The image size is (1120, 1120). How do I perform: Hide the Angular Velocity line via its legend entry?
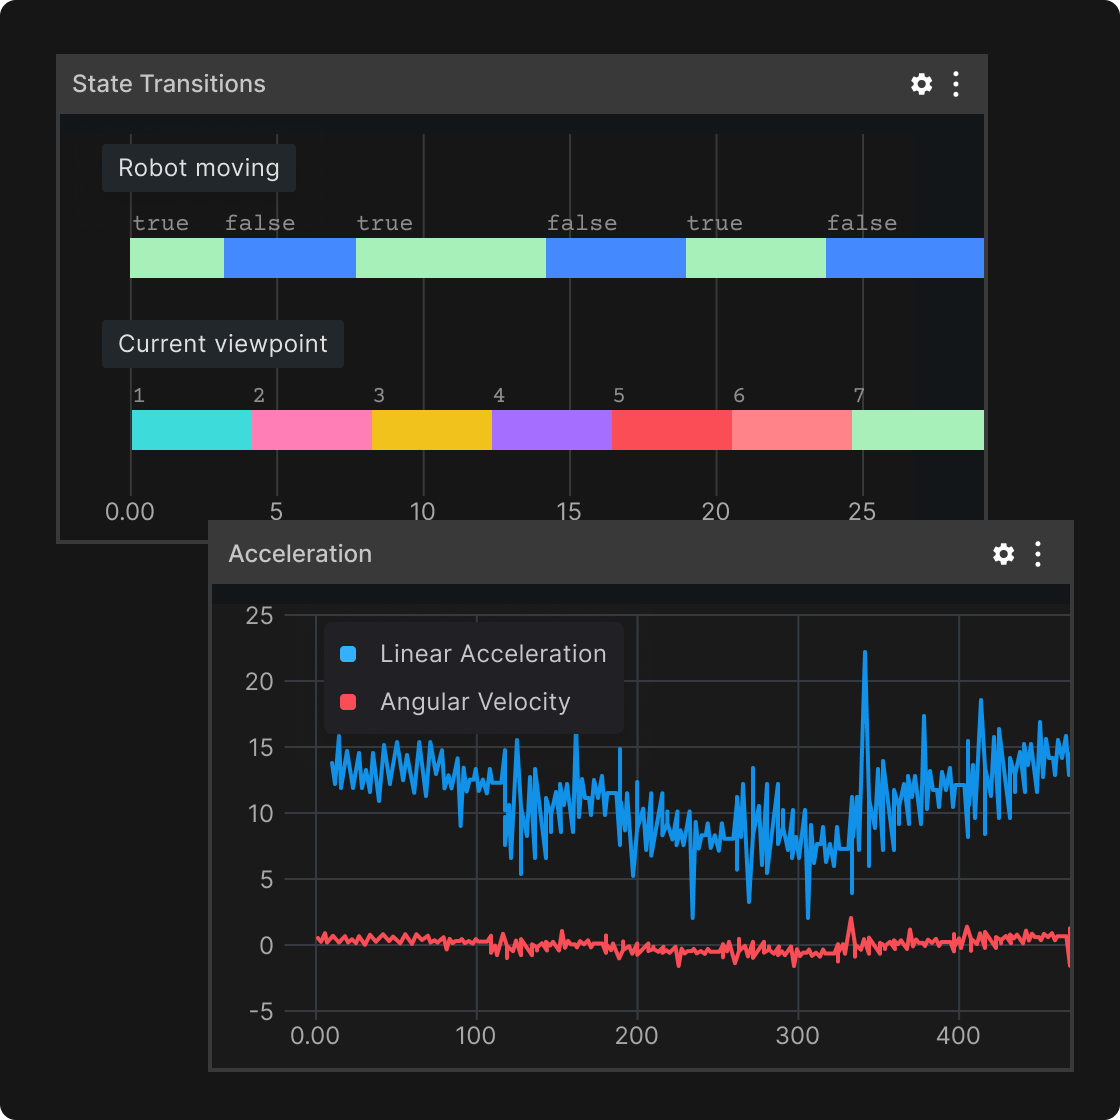point(474,701)
